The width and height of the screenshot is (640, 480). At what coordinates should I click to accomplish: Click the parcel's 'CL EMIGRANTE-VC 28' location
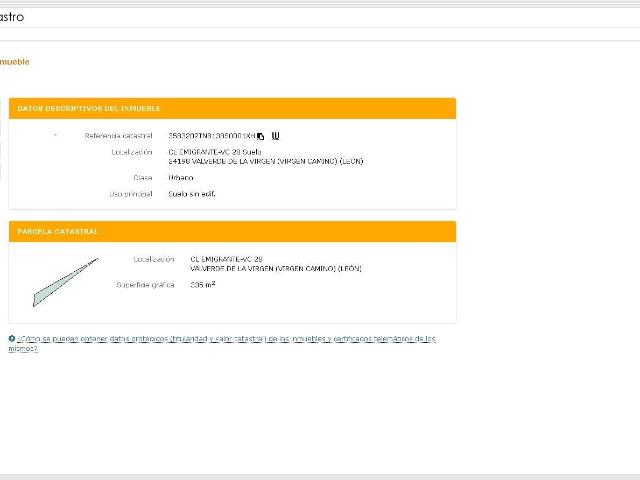point(226,259)
